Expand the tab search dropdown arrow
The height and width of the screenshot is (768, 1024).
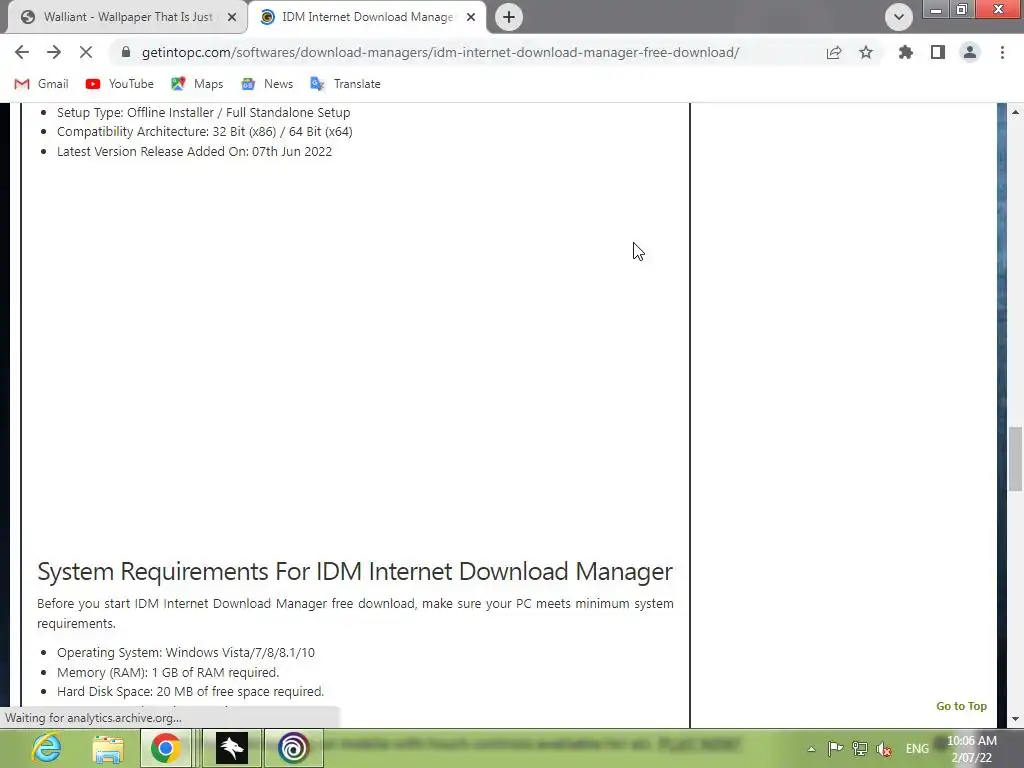(x=899, y=17)
